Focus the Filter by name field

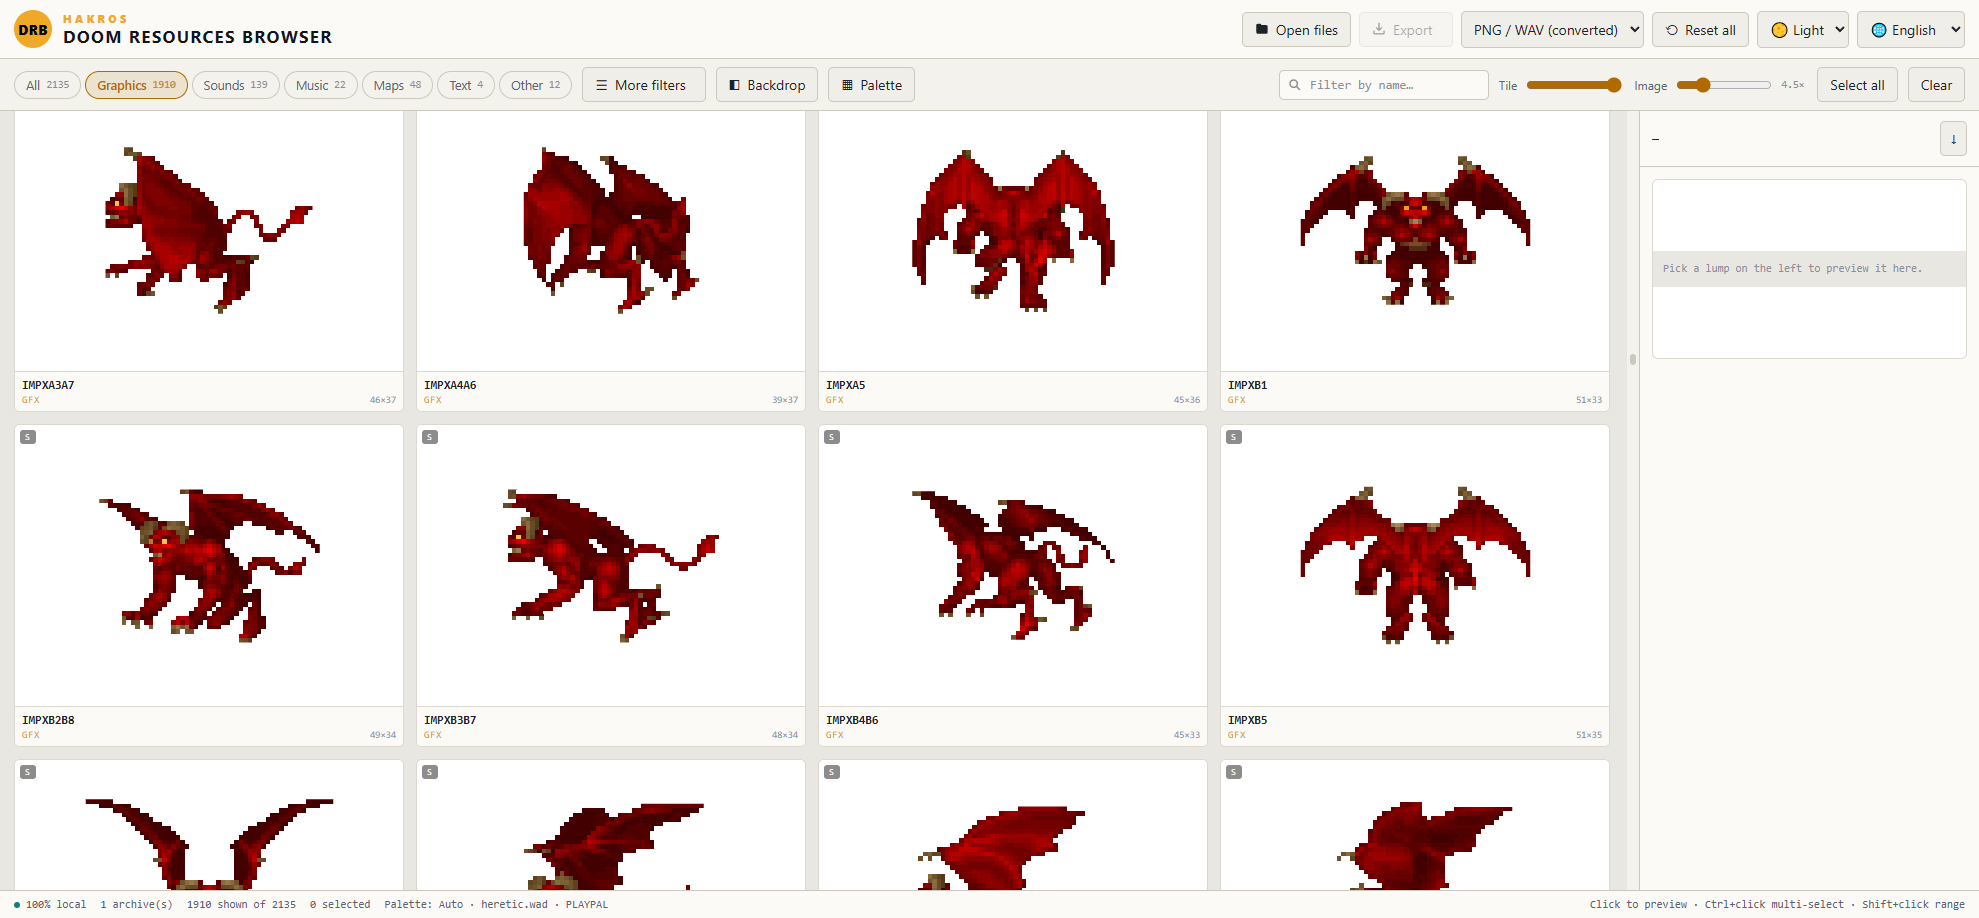click(x=1384, y=85)
